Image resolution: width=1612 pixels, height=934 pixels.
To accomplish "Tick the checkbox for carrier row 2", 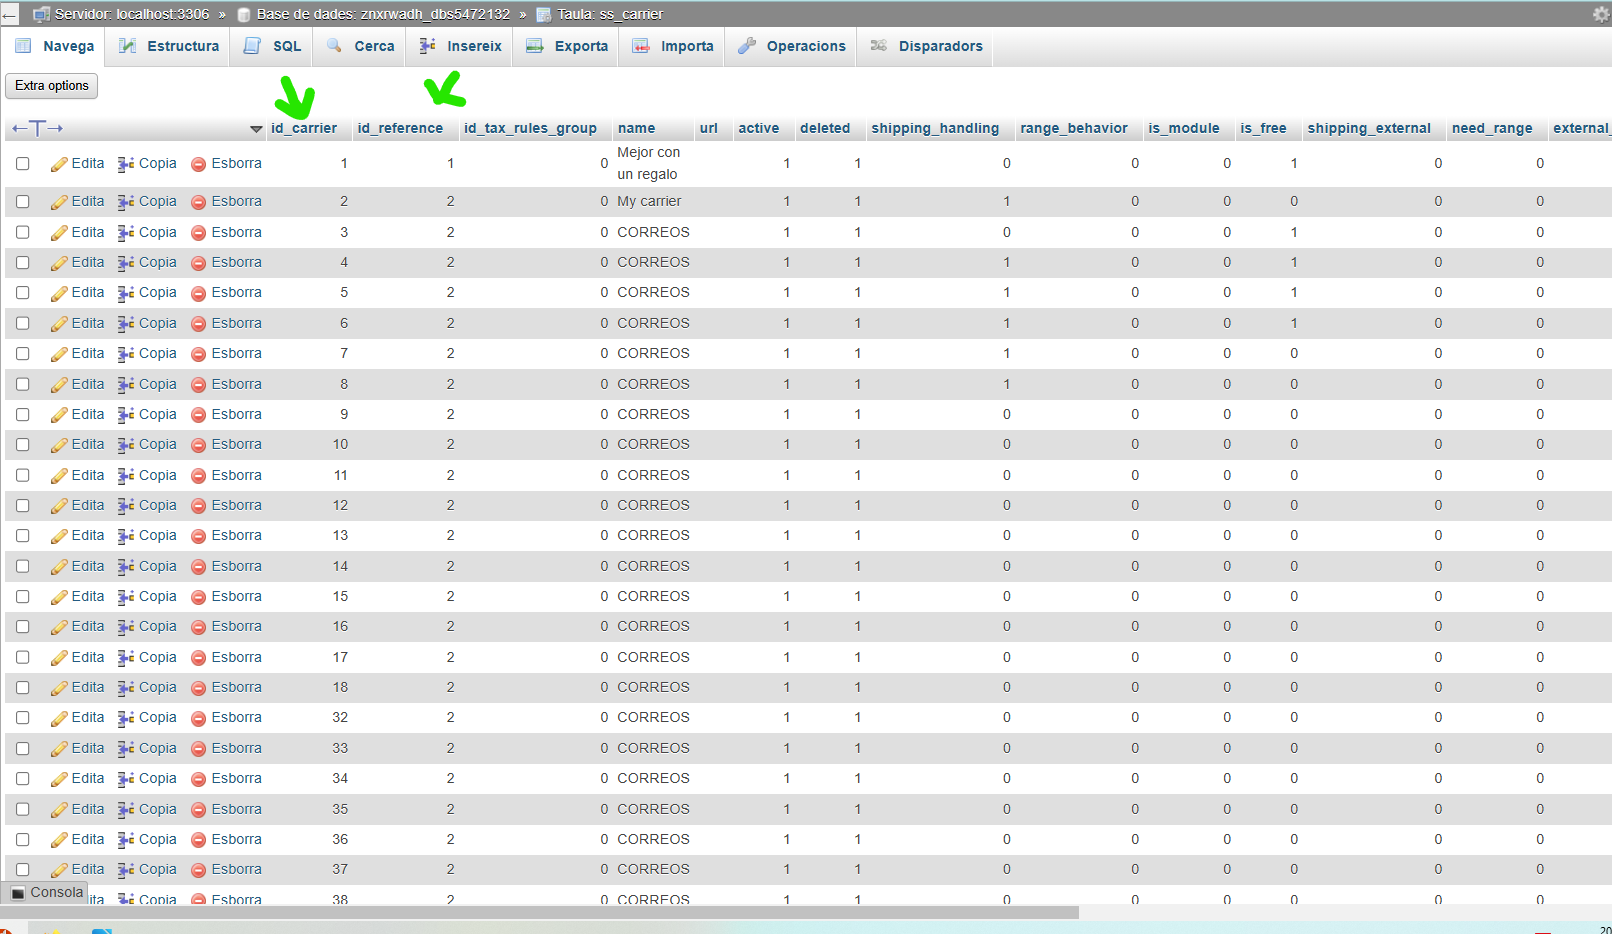I will (x=23, y=202).
